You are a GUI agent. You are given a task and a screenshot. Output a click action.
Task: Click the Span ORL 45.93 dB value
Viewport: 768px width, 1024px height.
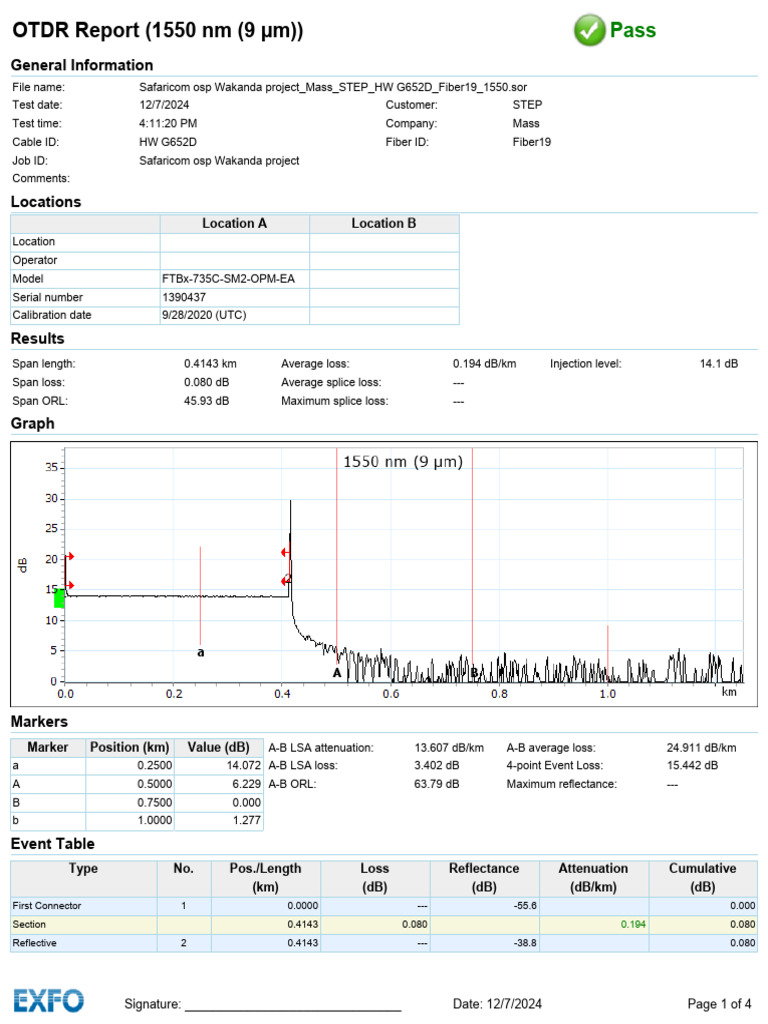tap(206, 401)
